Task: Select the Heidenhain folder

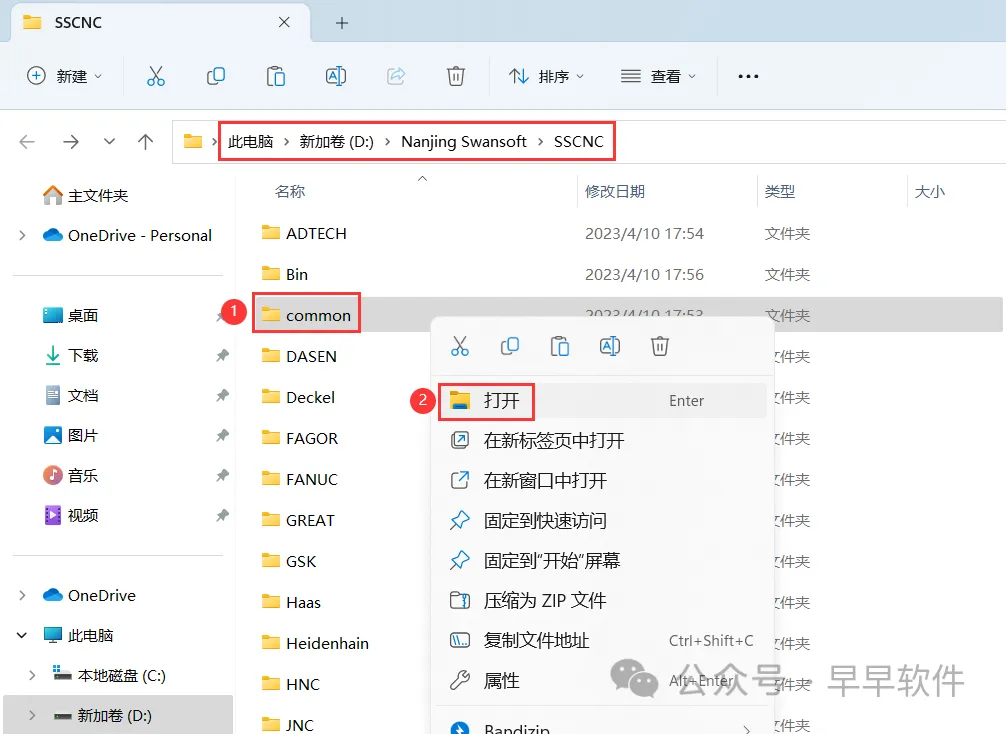Action: (x=315, y=643)
